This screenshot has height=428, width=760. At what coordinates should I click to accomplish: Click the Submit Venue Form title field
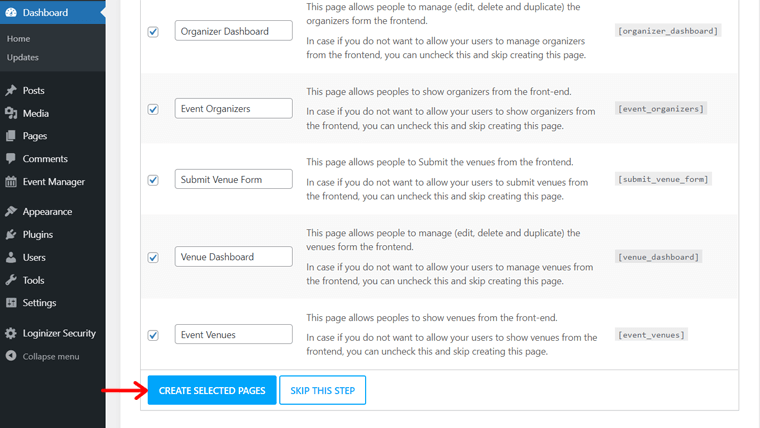pos(233,180)
